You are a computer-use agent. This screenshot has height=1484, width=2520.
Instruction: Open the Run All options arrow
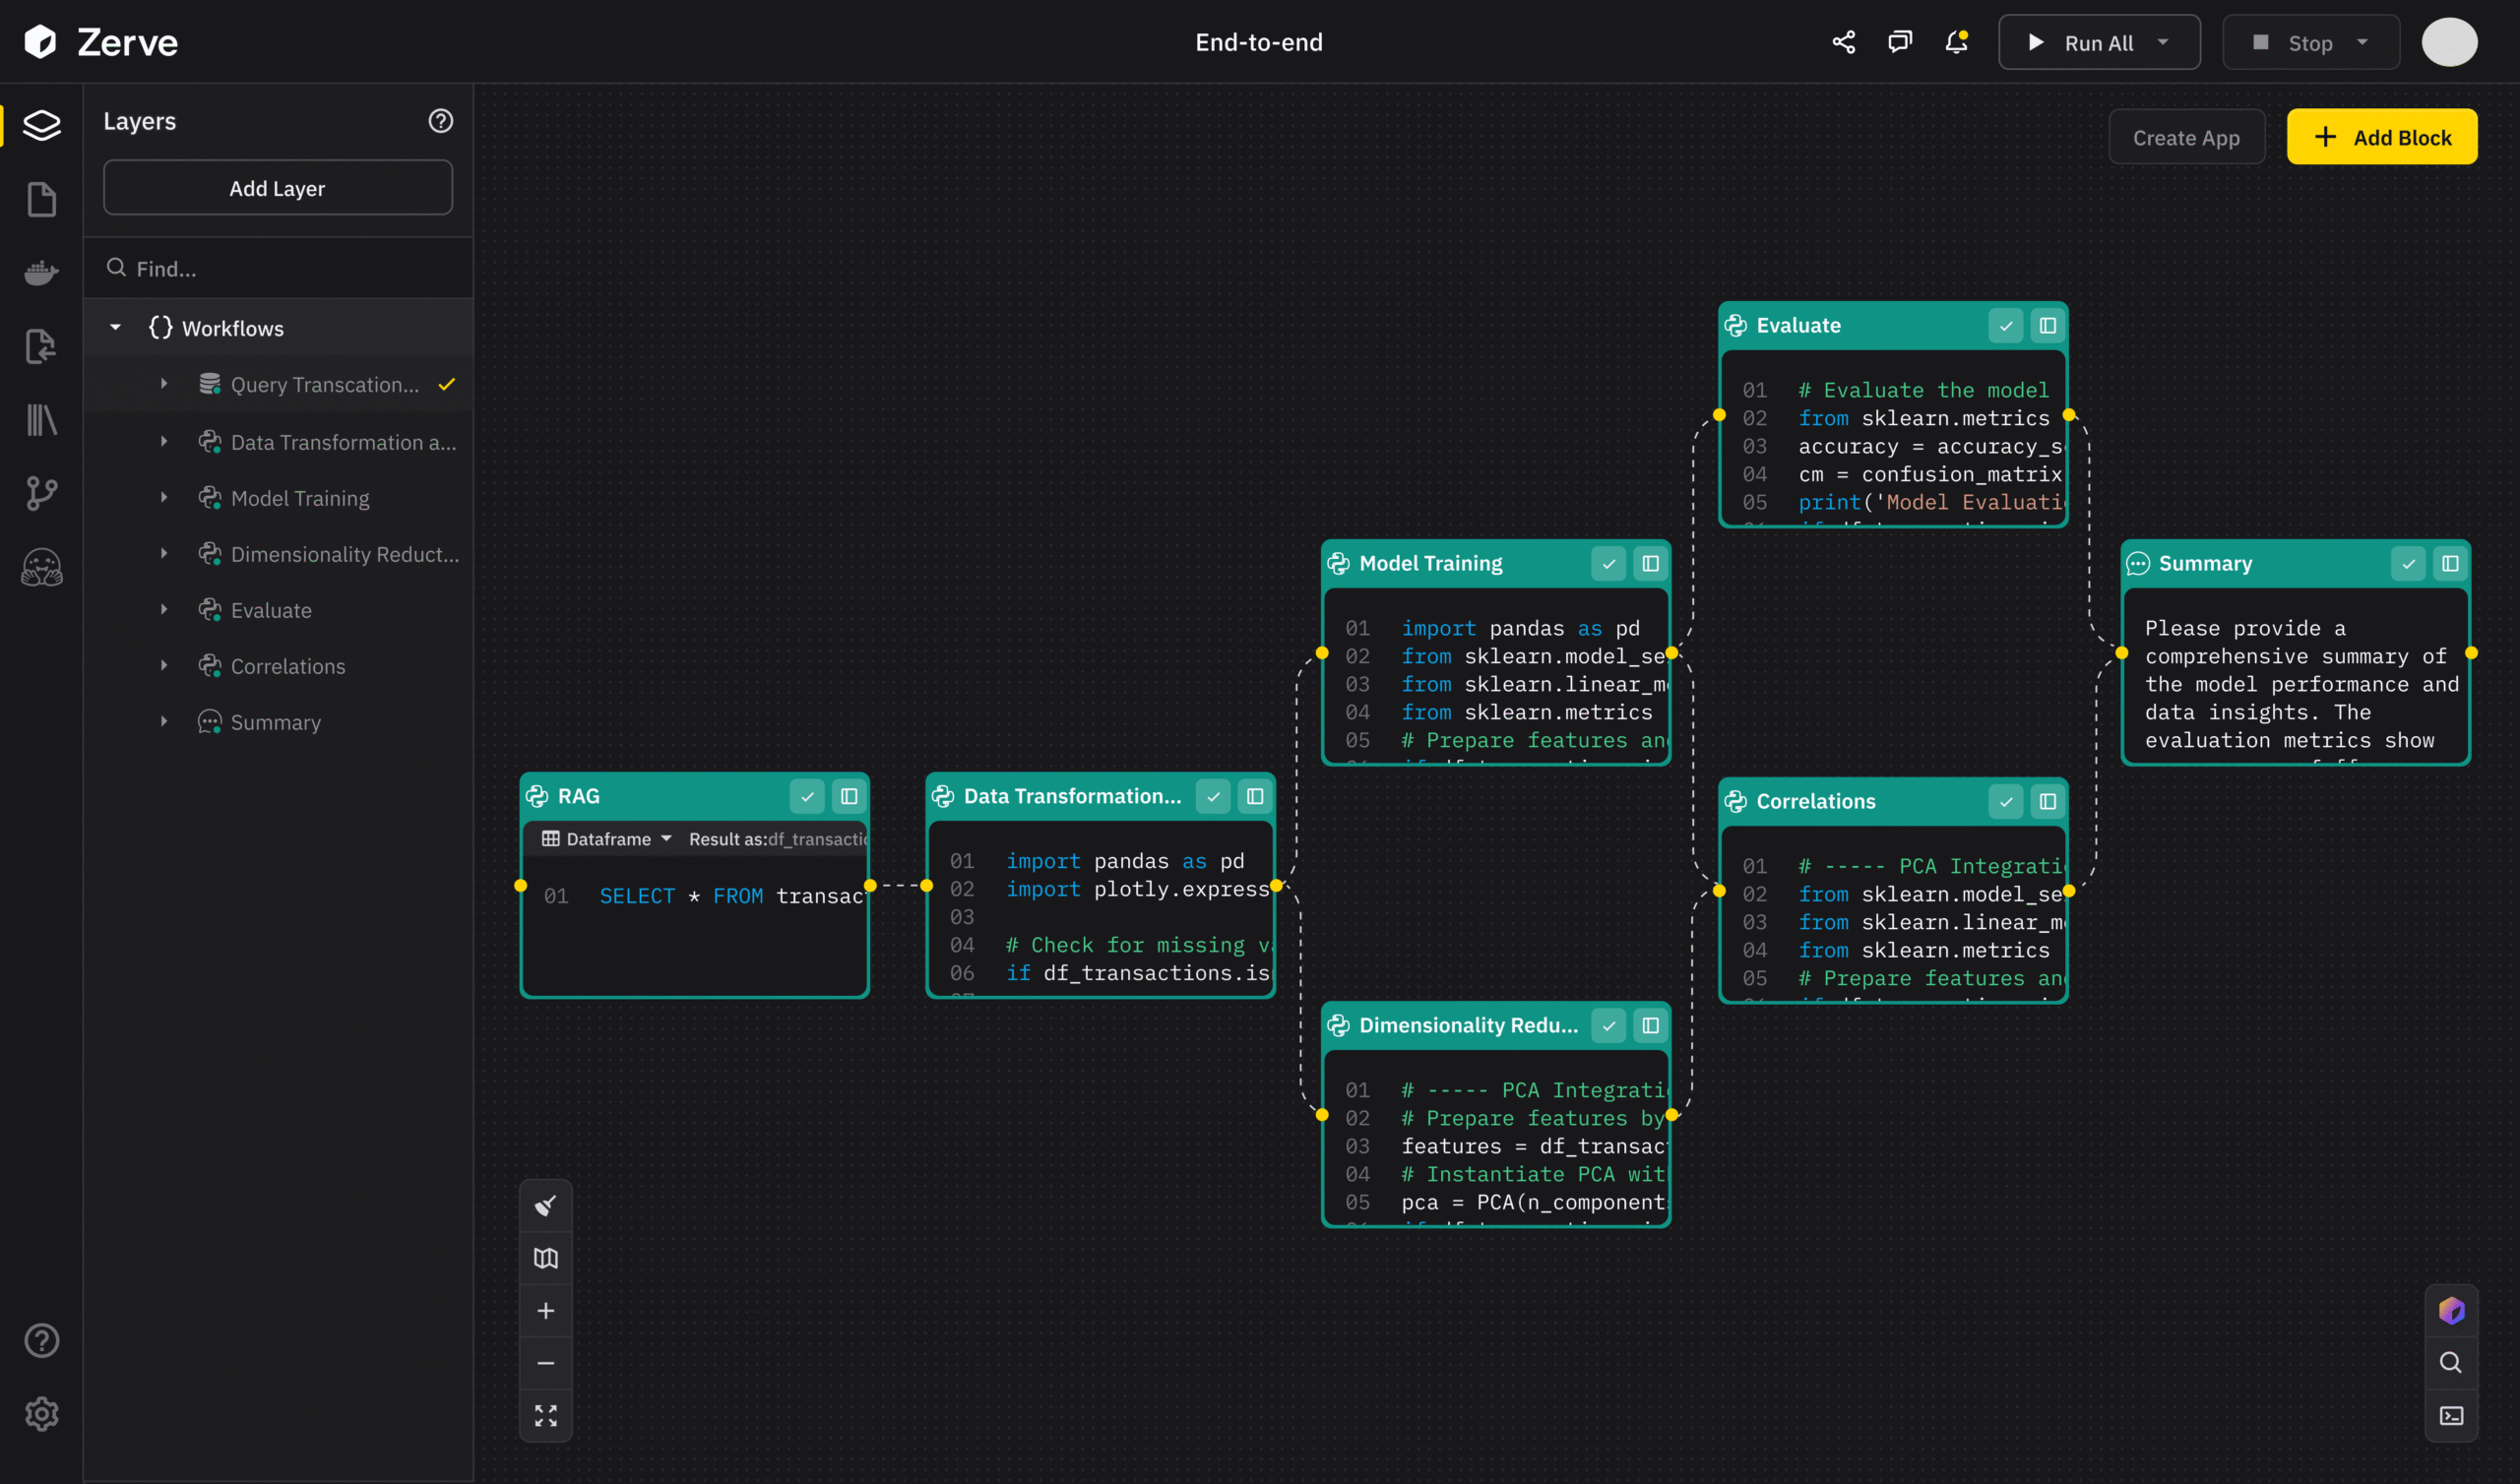pyautogui.click(x=2163, y=42)
